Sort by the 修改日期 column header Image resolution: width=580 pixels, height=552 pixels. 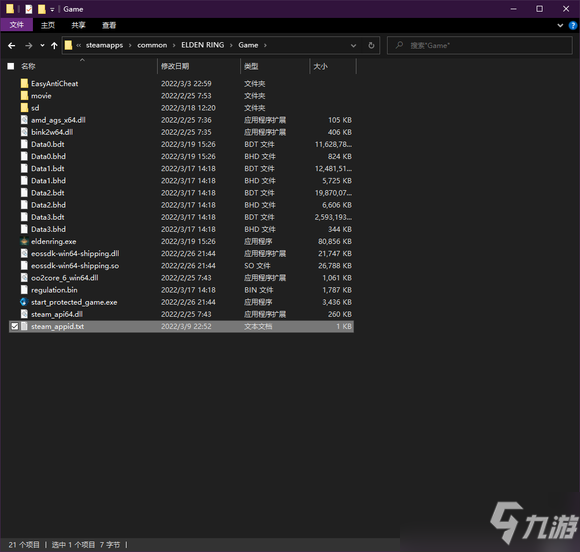pos(175,66)
